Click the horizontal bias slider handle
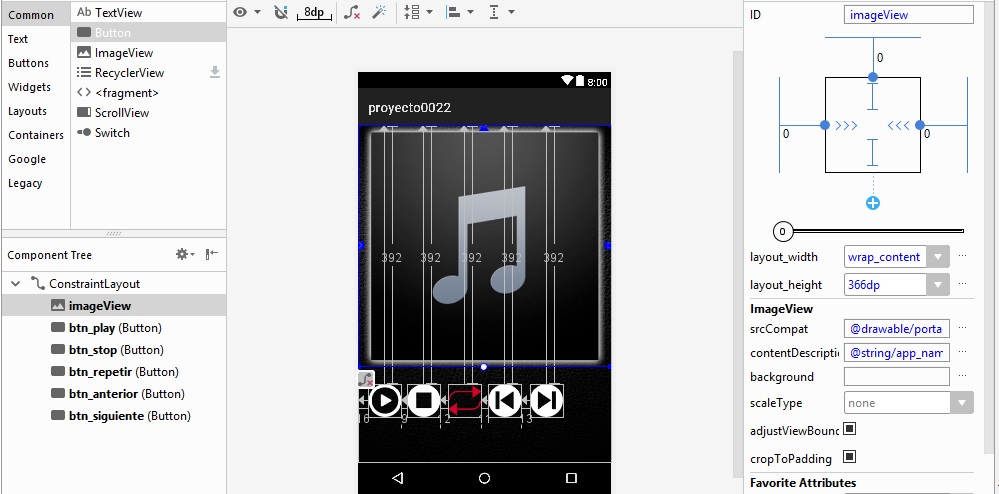 (x=783, y=231)
